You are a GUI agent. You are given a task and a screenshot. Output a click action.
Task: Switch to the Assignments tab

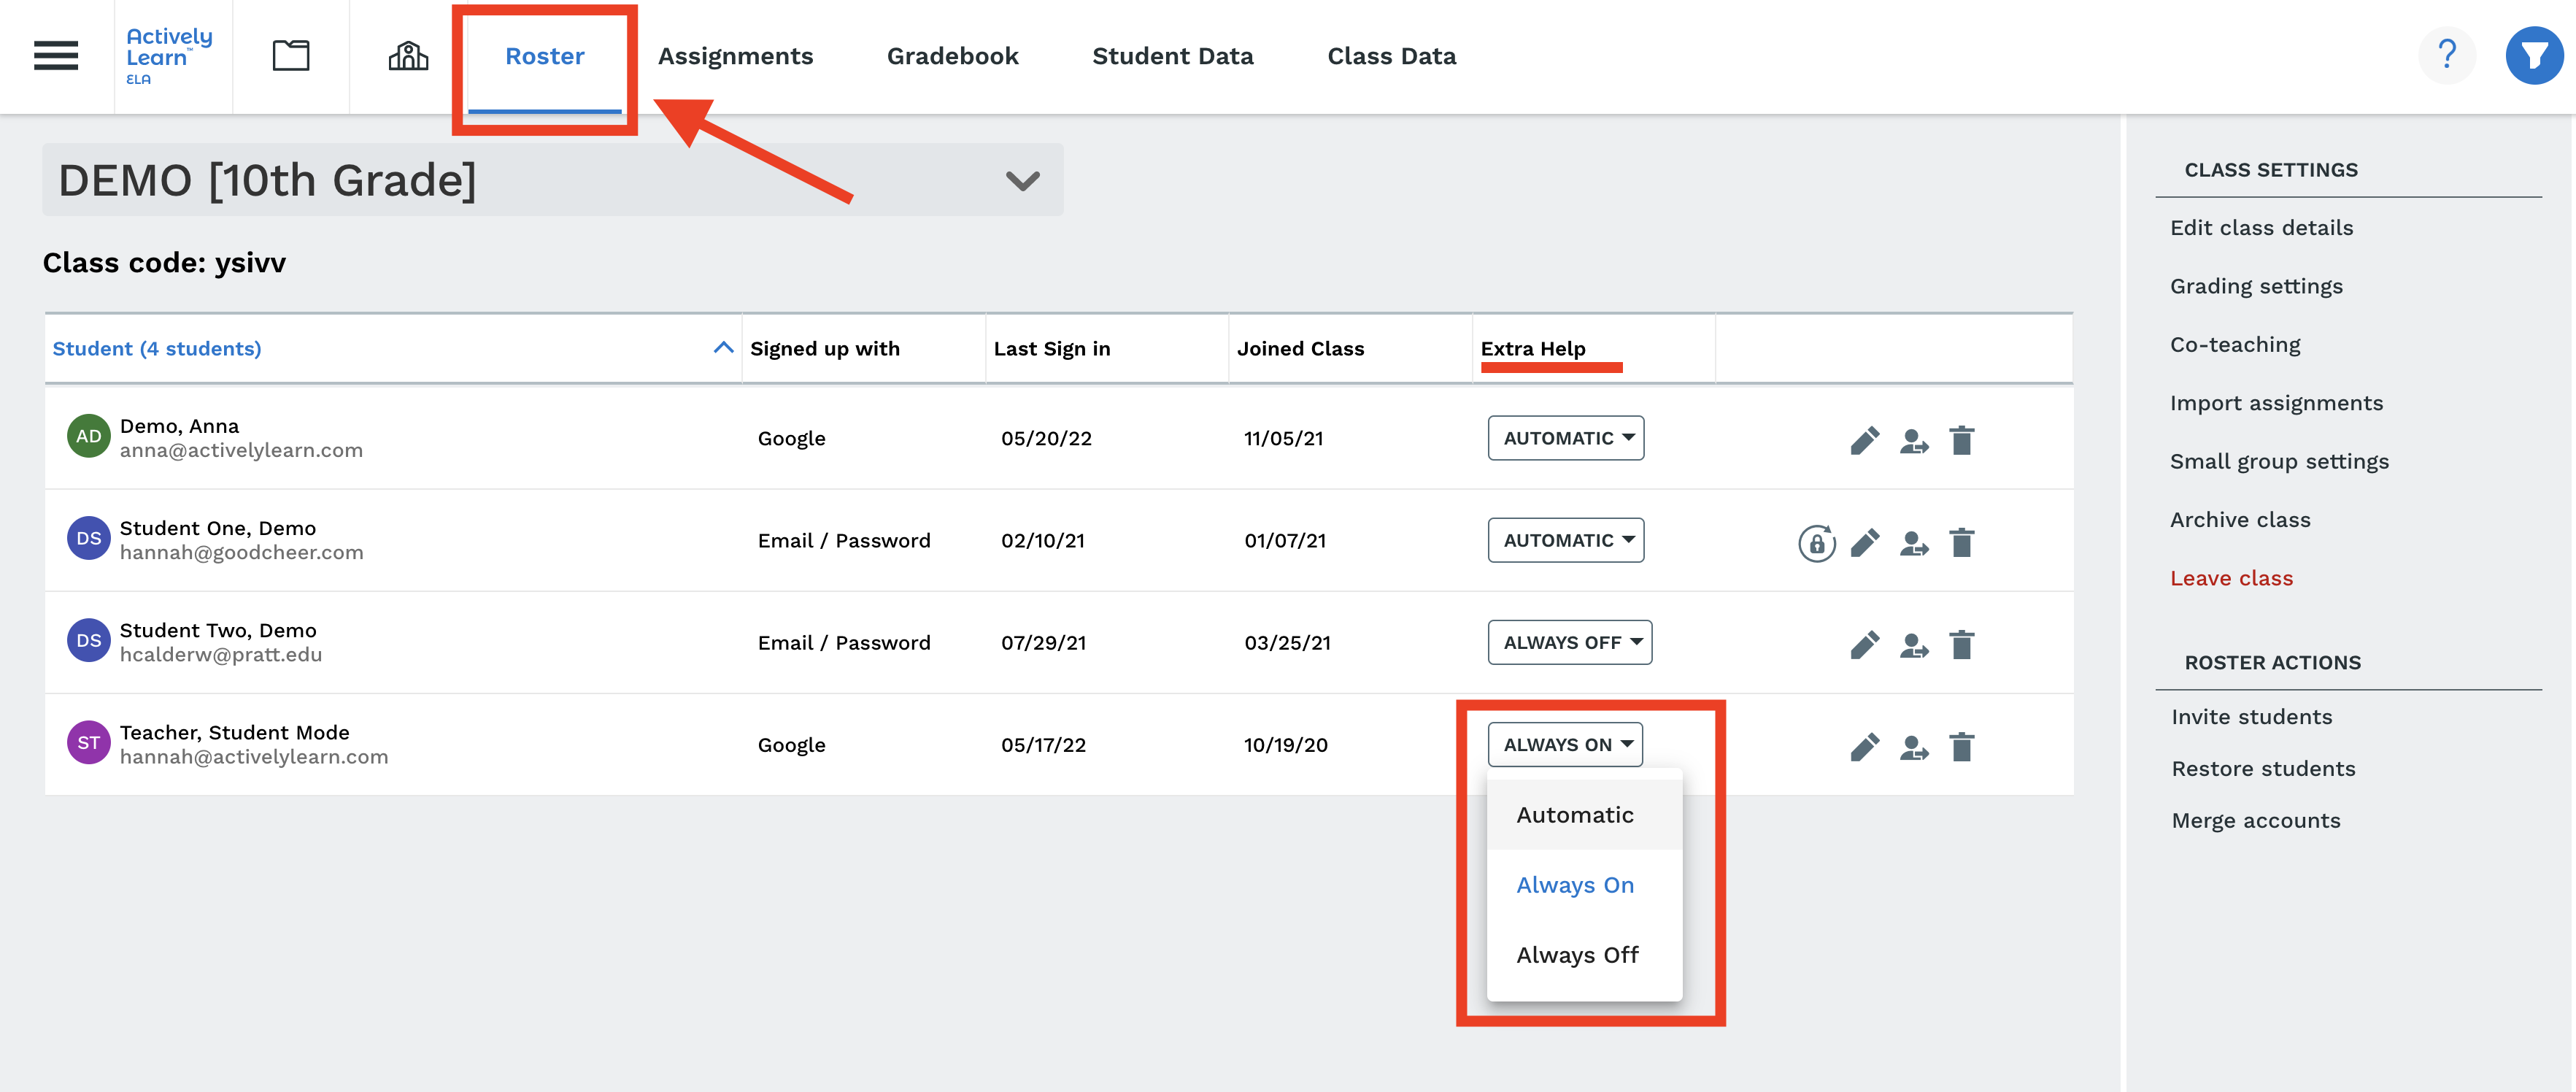tap(735, 56)
